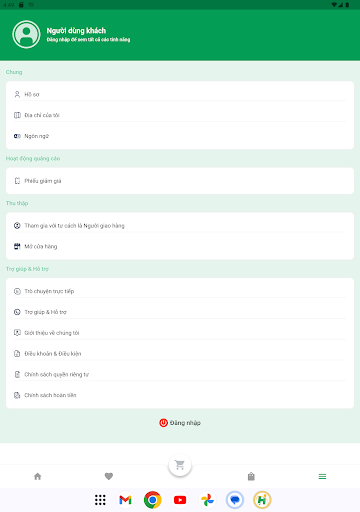Open the Hồ sơ profile entry

click(x=180, y=94)
